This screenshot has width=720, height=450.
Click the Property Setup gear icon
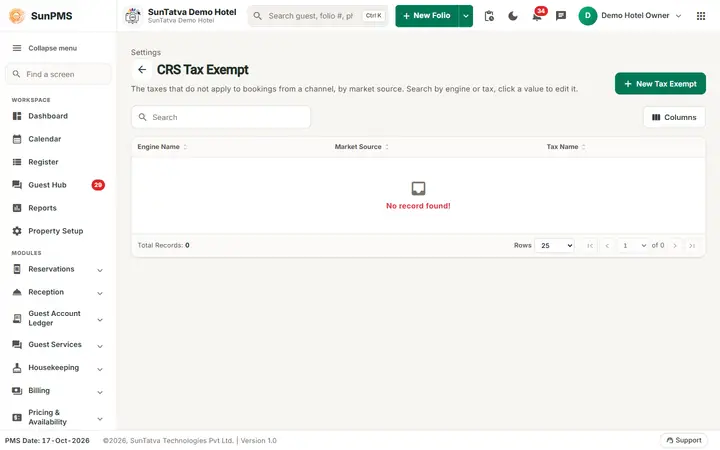click(17, 231)
